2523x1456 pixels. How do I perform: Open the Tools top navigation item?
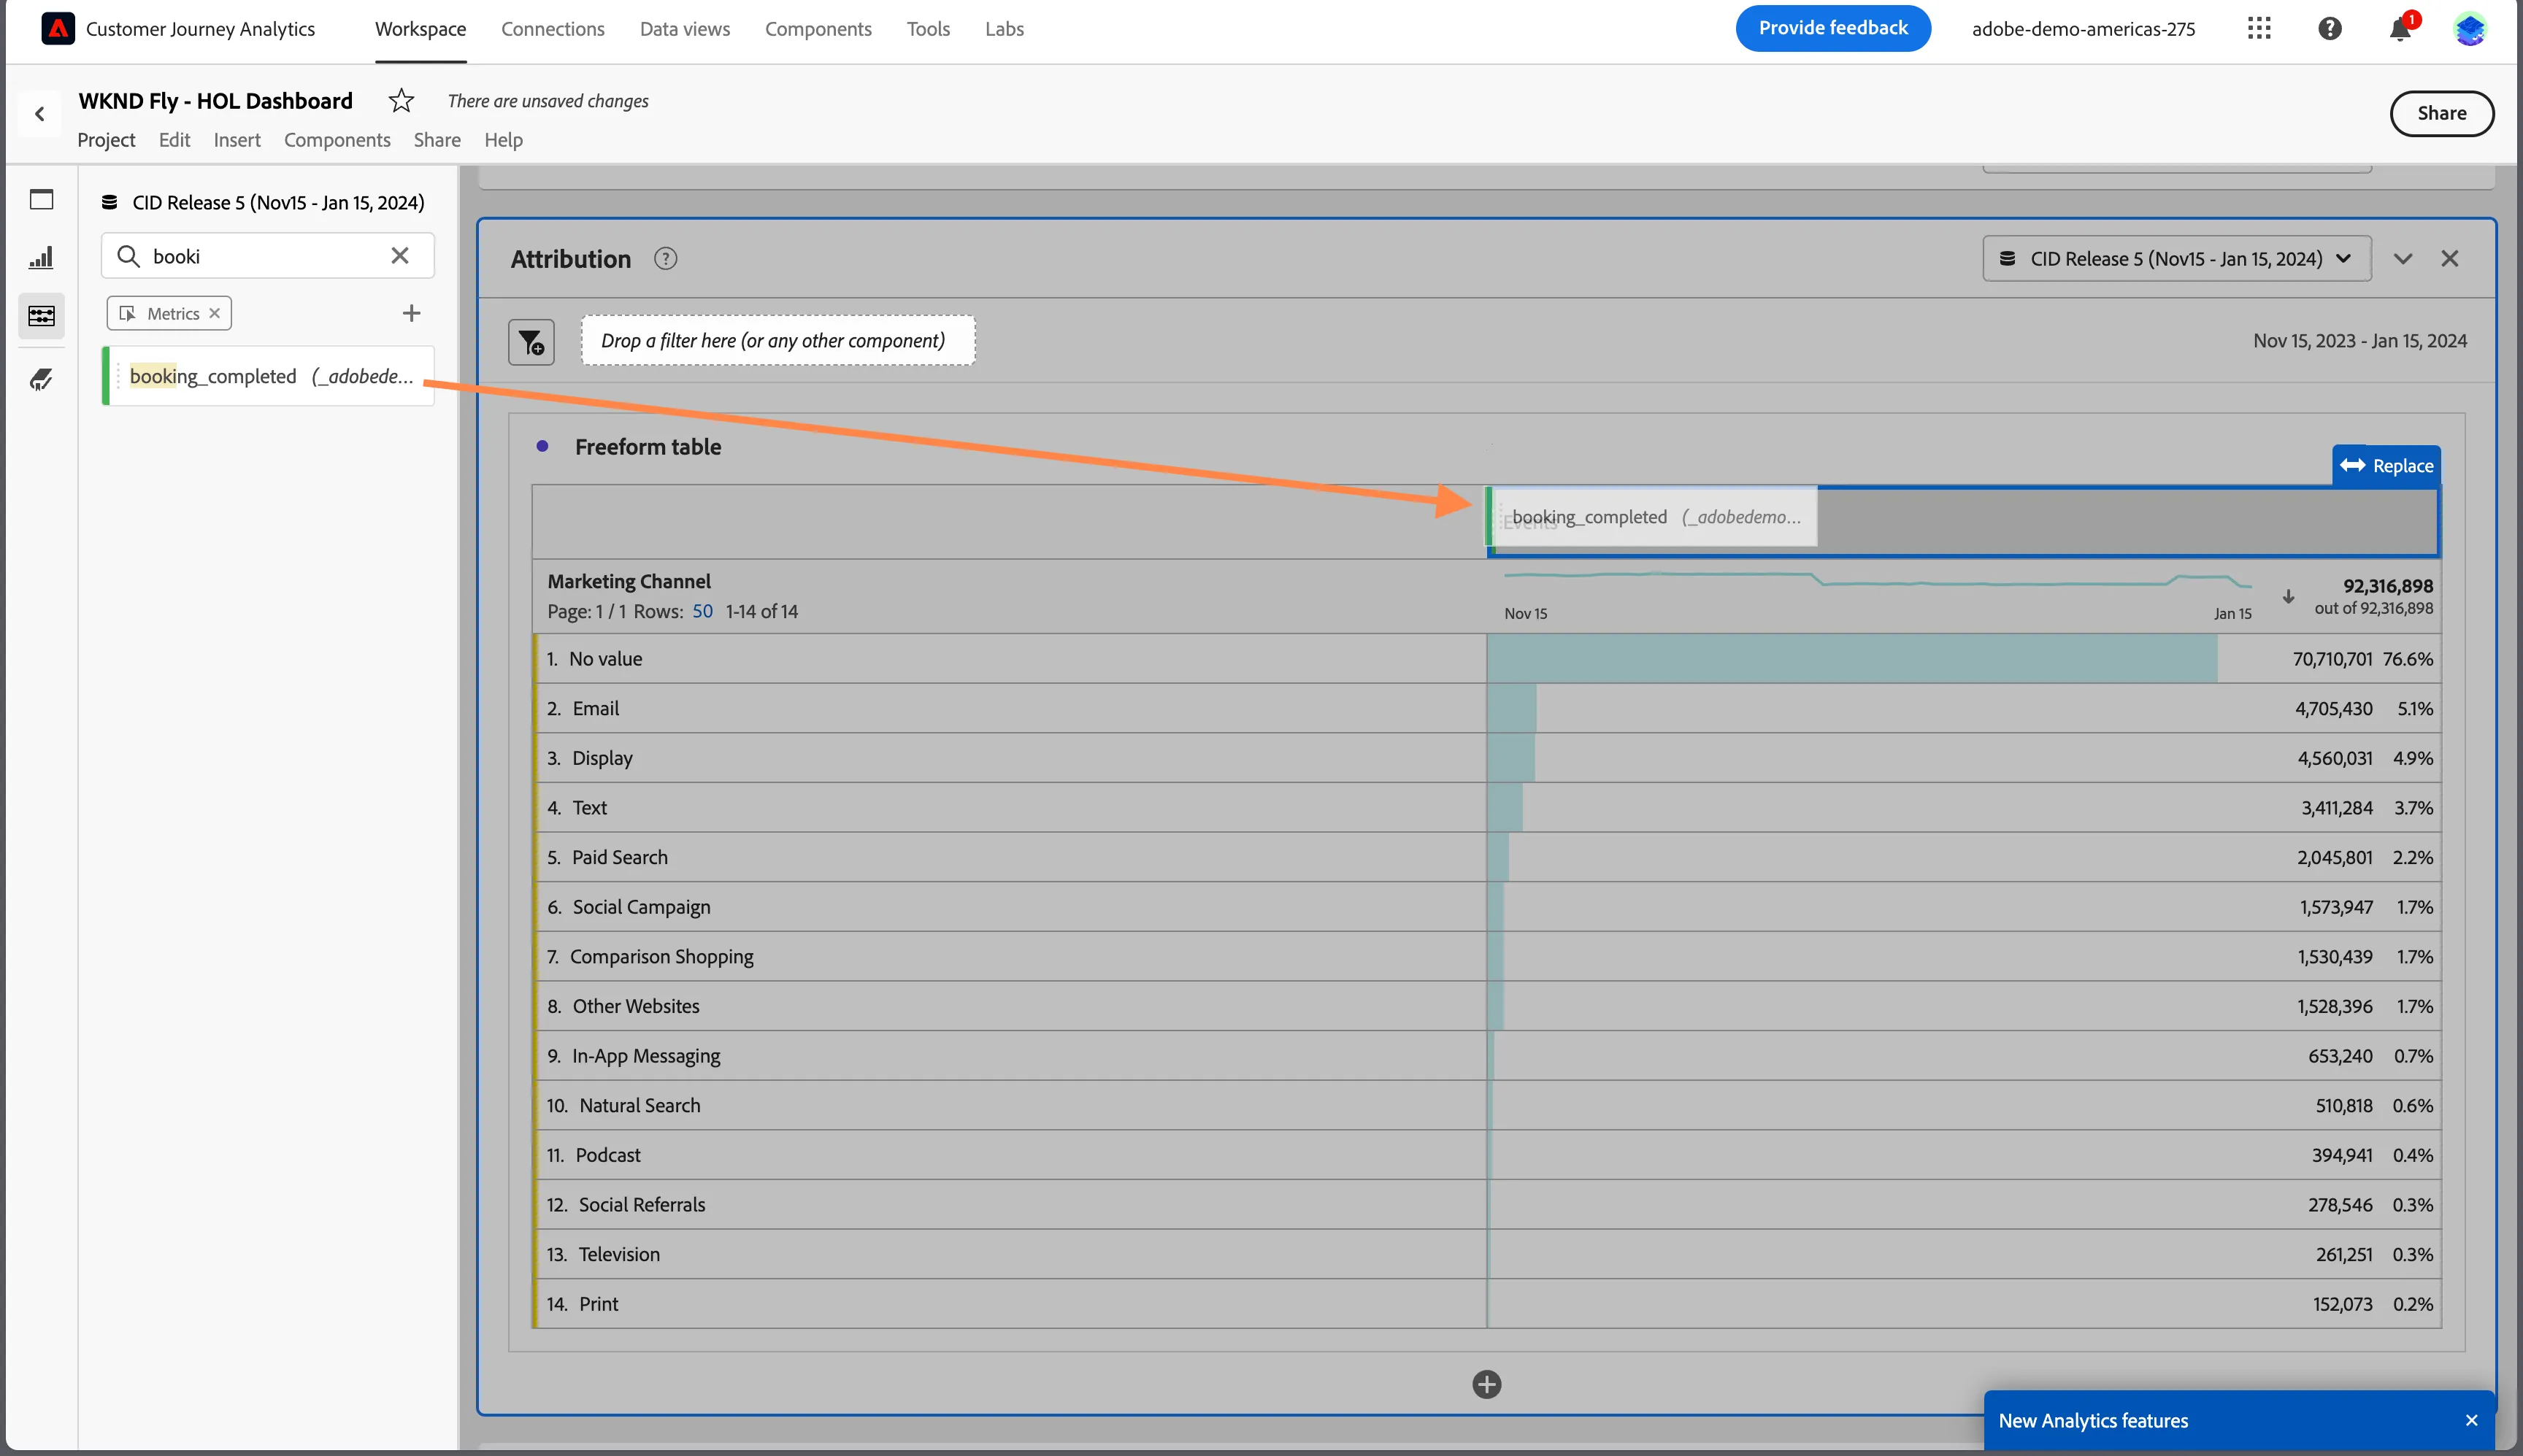pos(927,29)
